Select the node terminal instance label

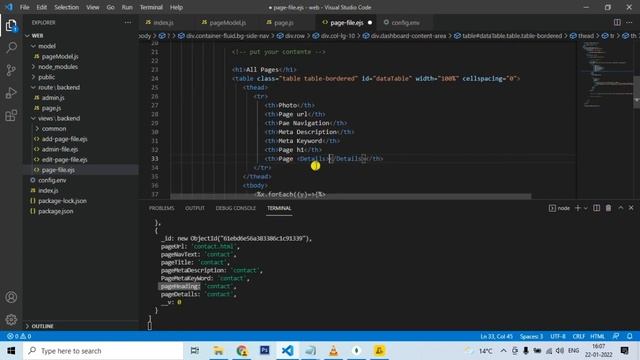[x=559, y=208]
